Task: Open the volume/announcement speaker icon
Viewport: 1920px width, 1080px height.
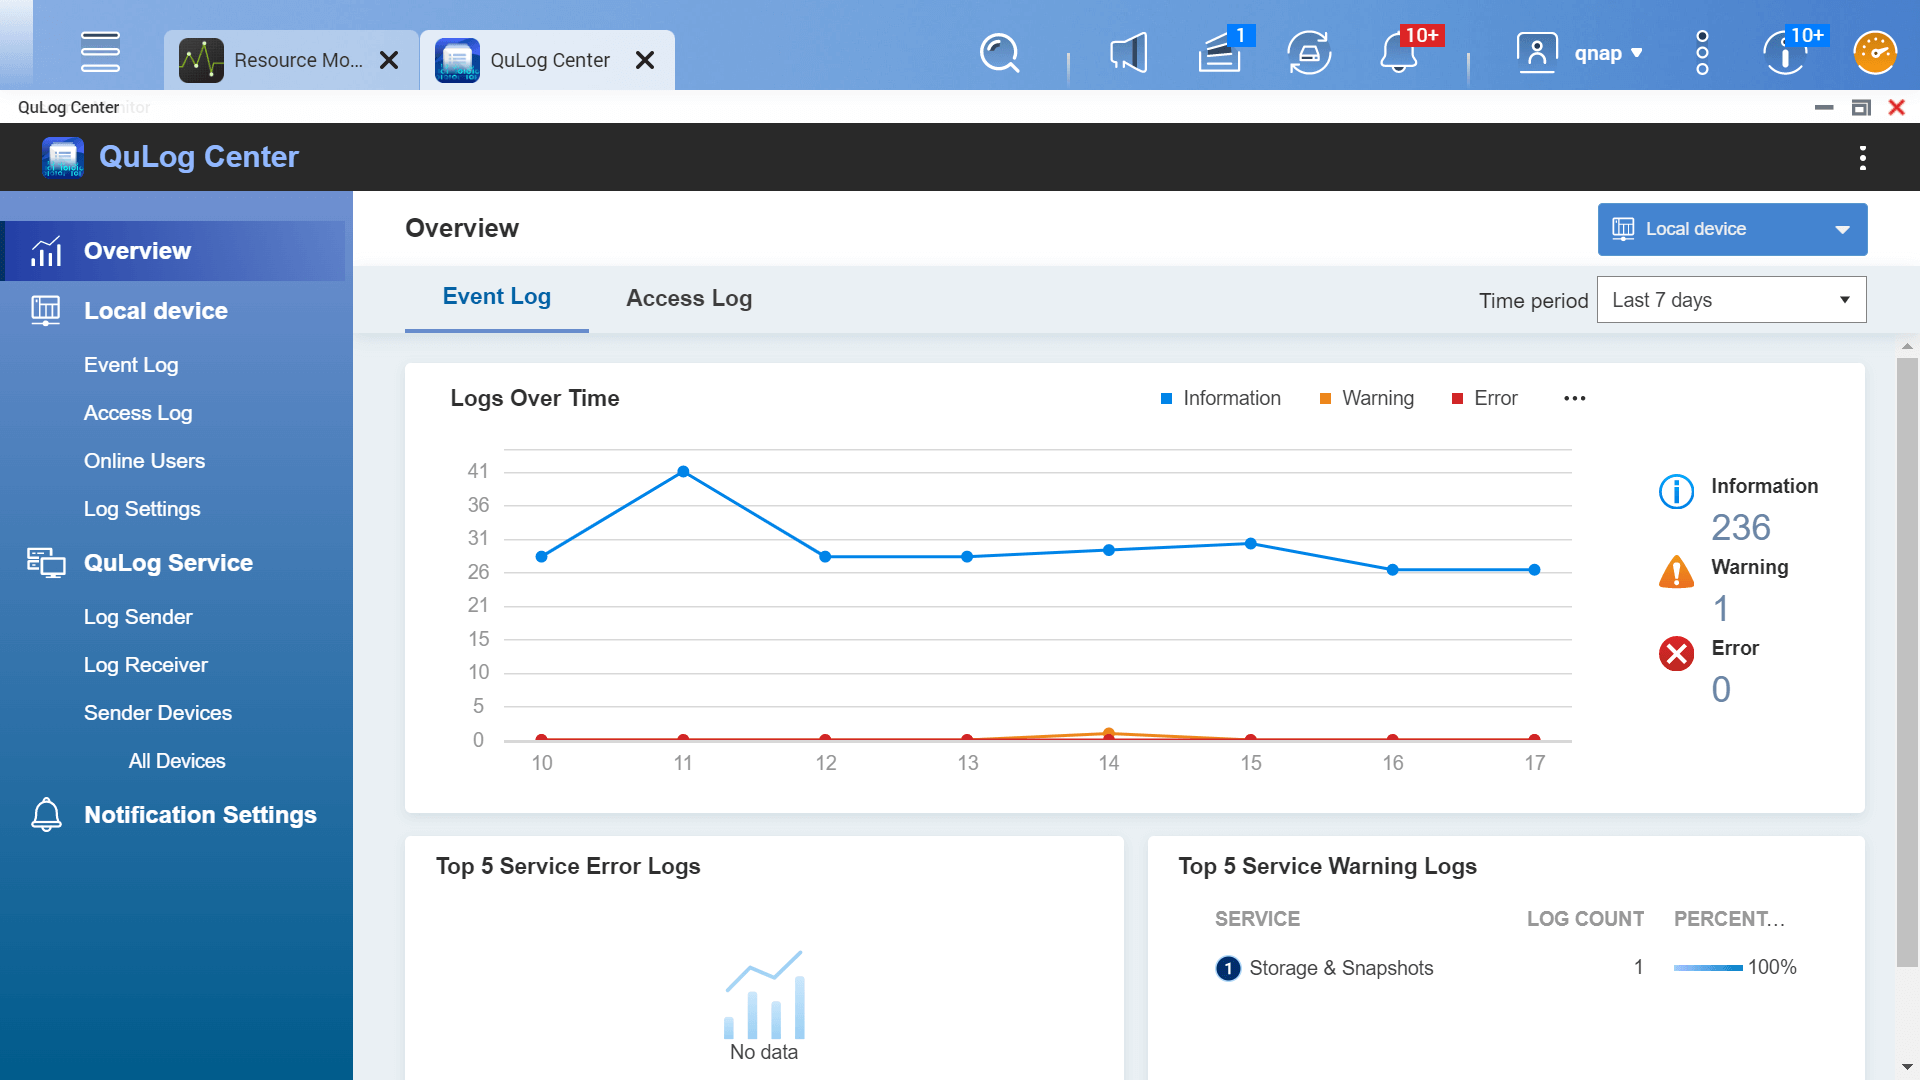Action: [x=1128, y=53]
